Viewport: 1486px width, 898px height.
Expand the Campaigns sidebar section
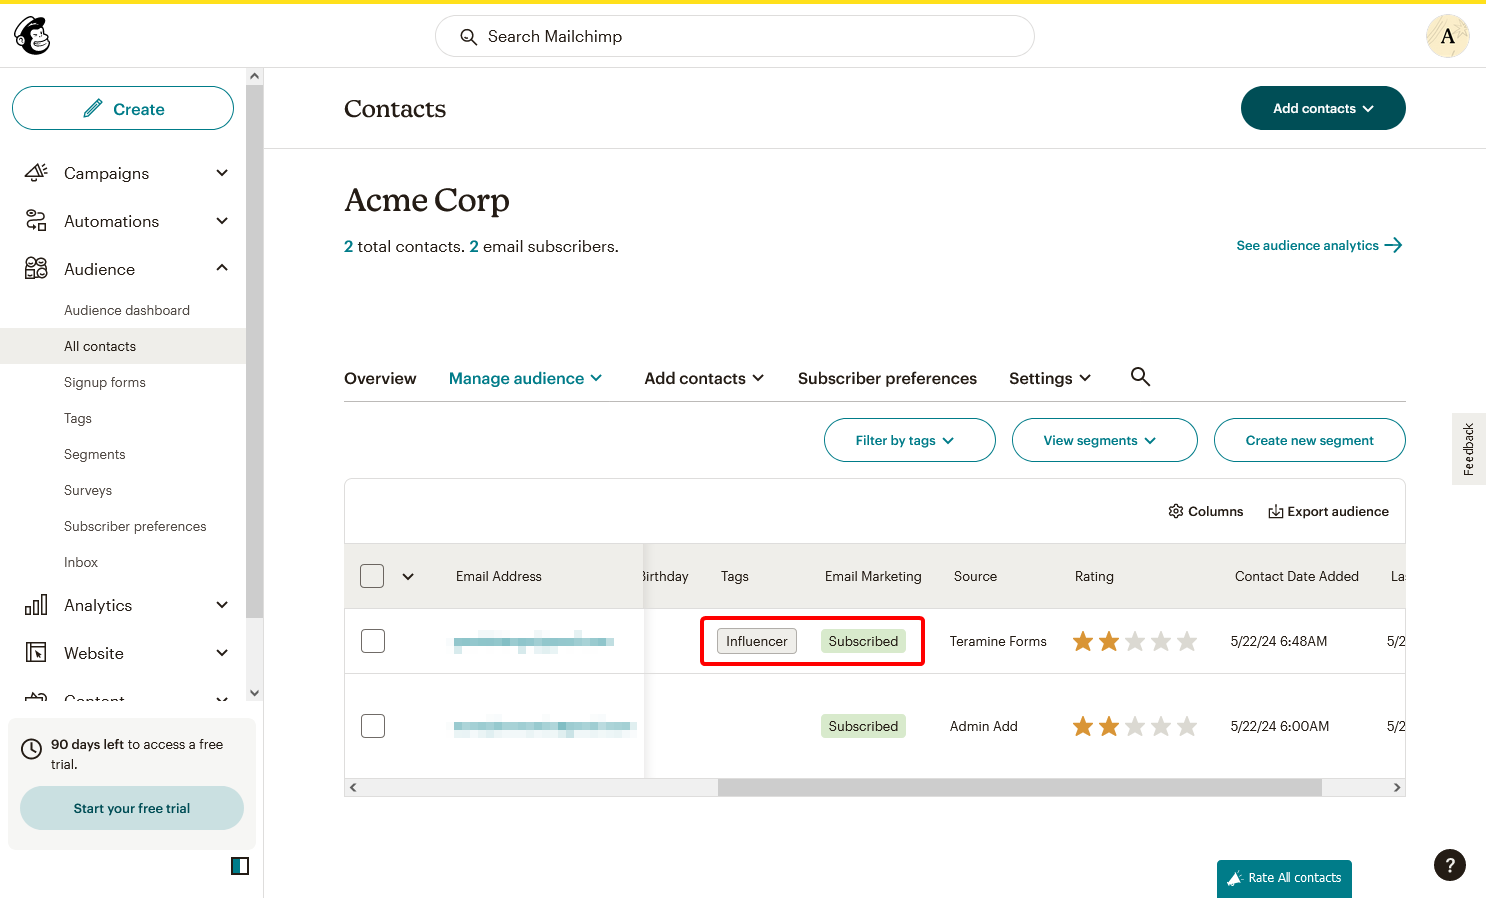click(x=222, y=173)
